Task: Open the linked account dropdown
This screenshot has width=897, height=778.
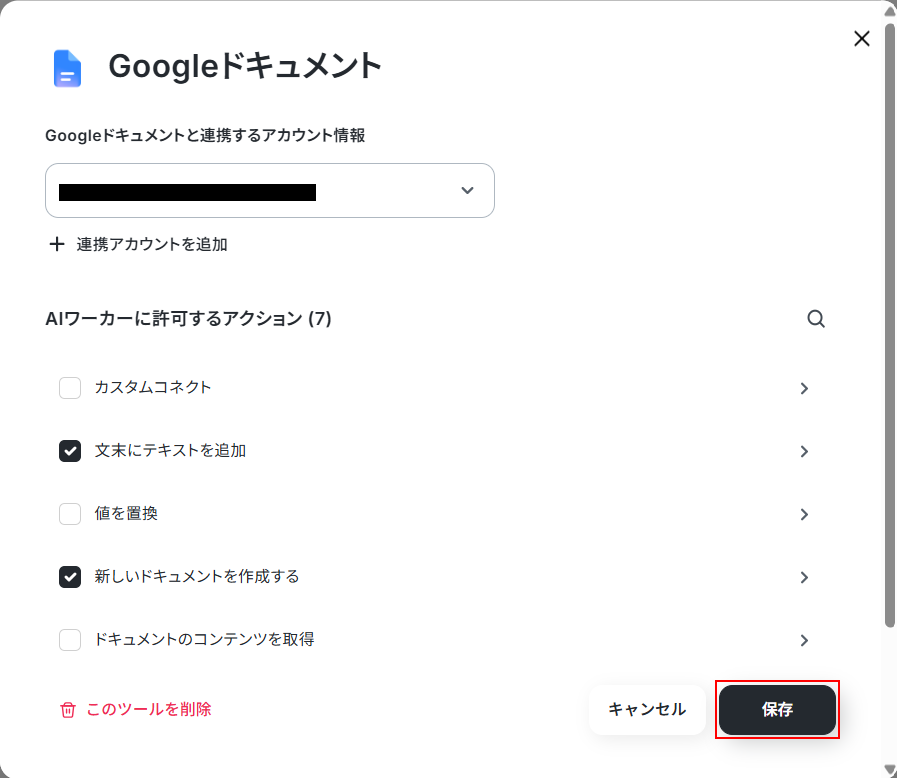Action: (269, 190)
